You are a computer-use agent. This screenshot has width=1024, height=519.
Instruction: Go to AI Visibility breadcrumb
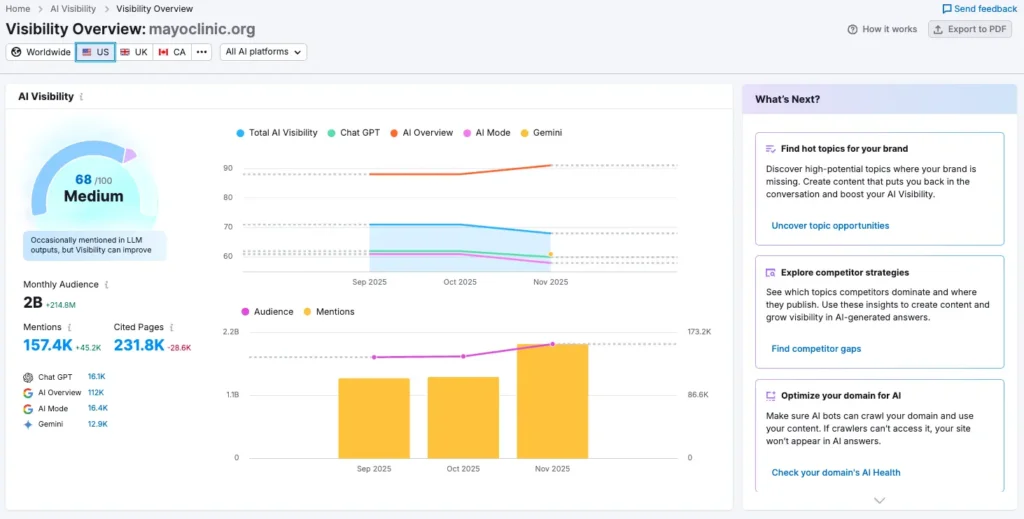[73, 9]
